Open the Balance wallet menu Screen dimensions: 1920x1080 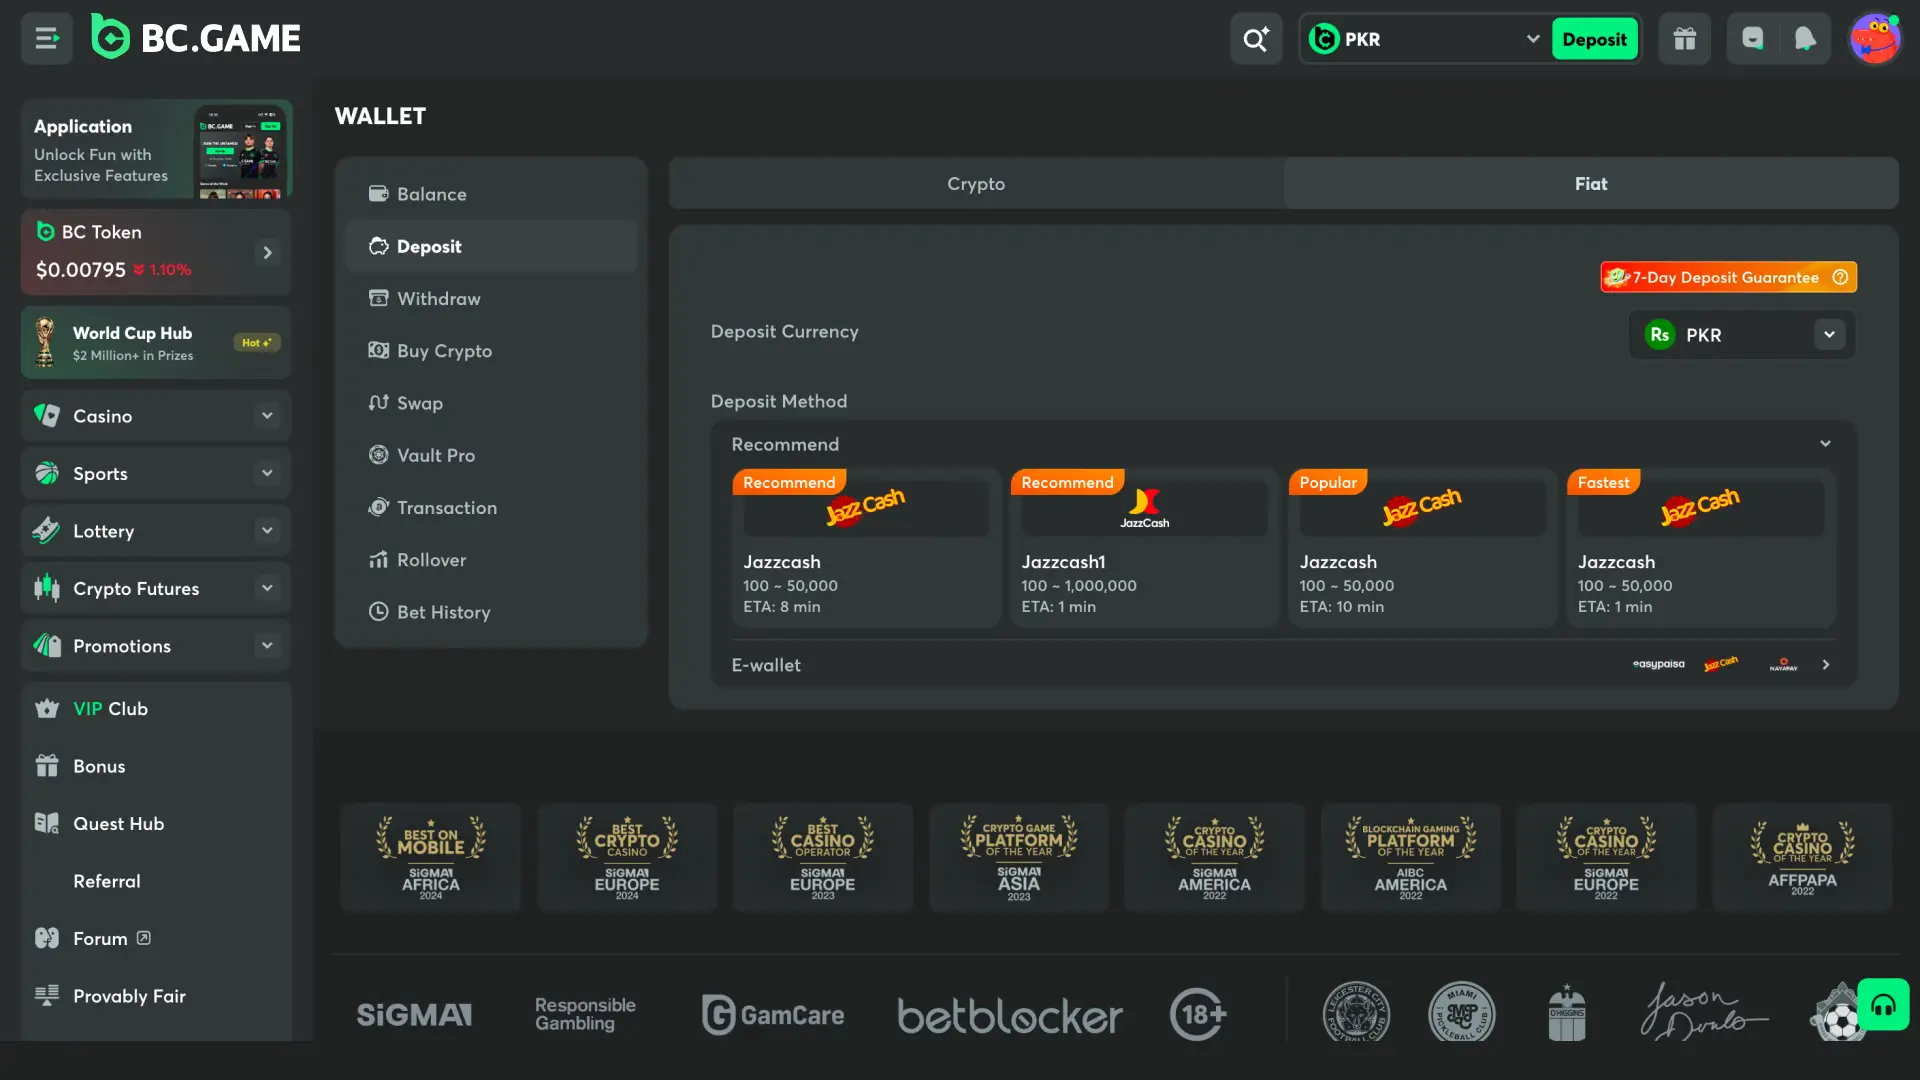coord(491,194)
